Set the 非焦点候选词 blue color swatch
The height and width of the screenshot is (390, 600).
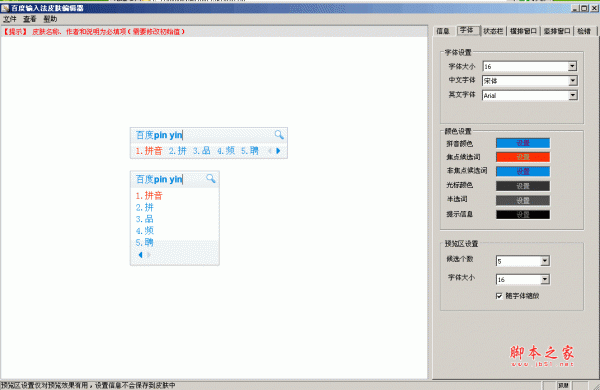523,171
